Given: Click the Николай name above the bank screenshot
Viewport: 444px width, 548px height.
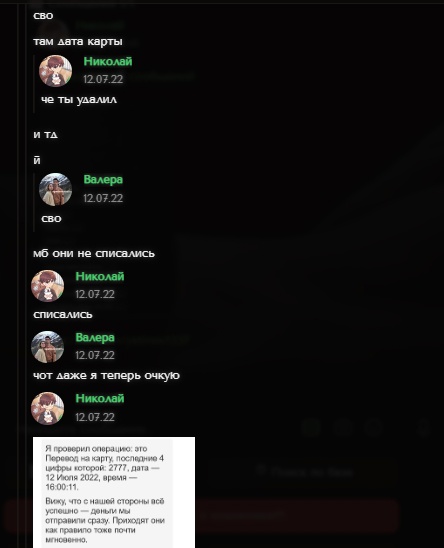Looking at the screenshot, I should tap(100, 398).
